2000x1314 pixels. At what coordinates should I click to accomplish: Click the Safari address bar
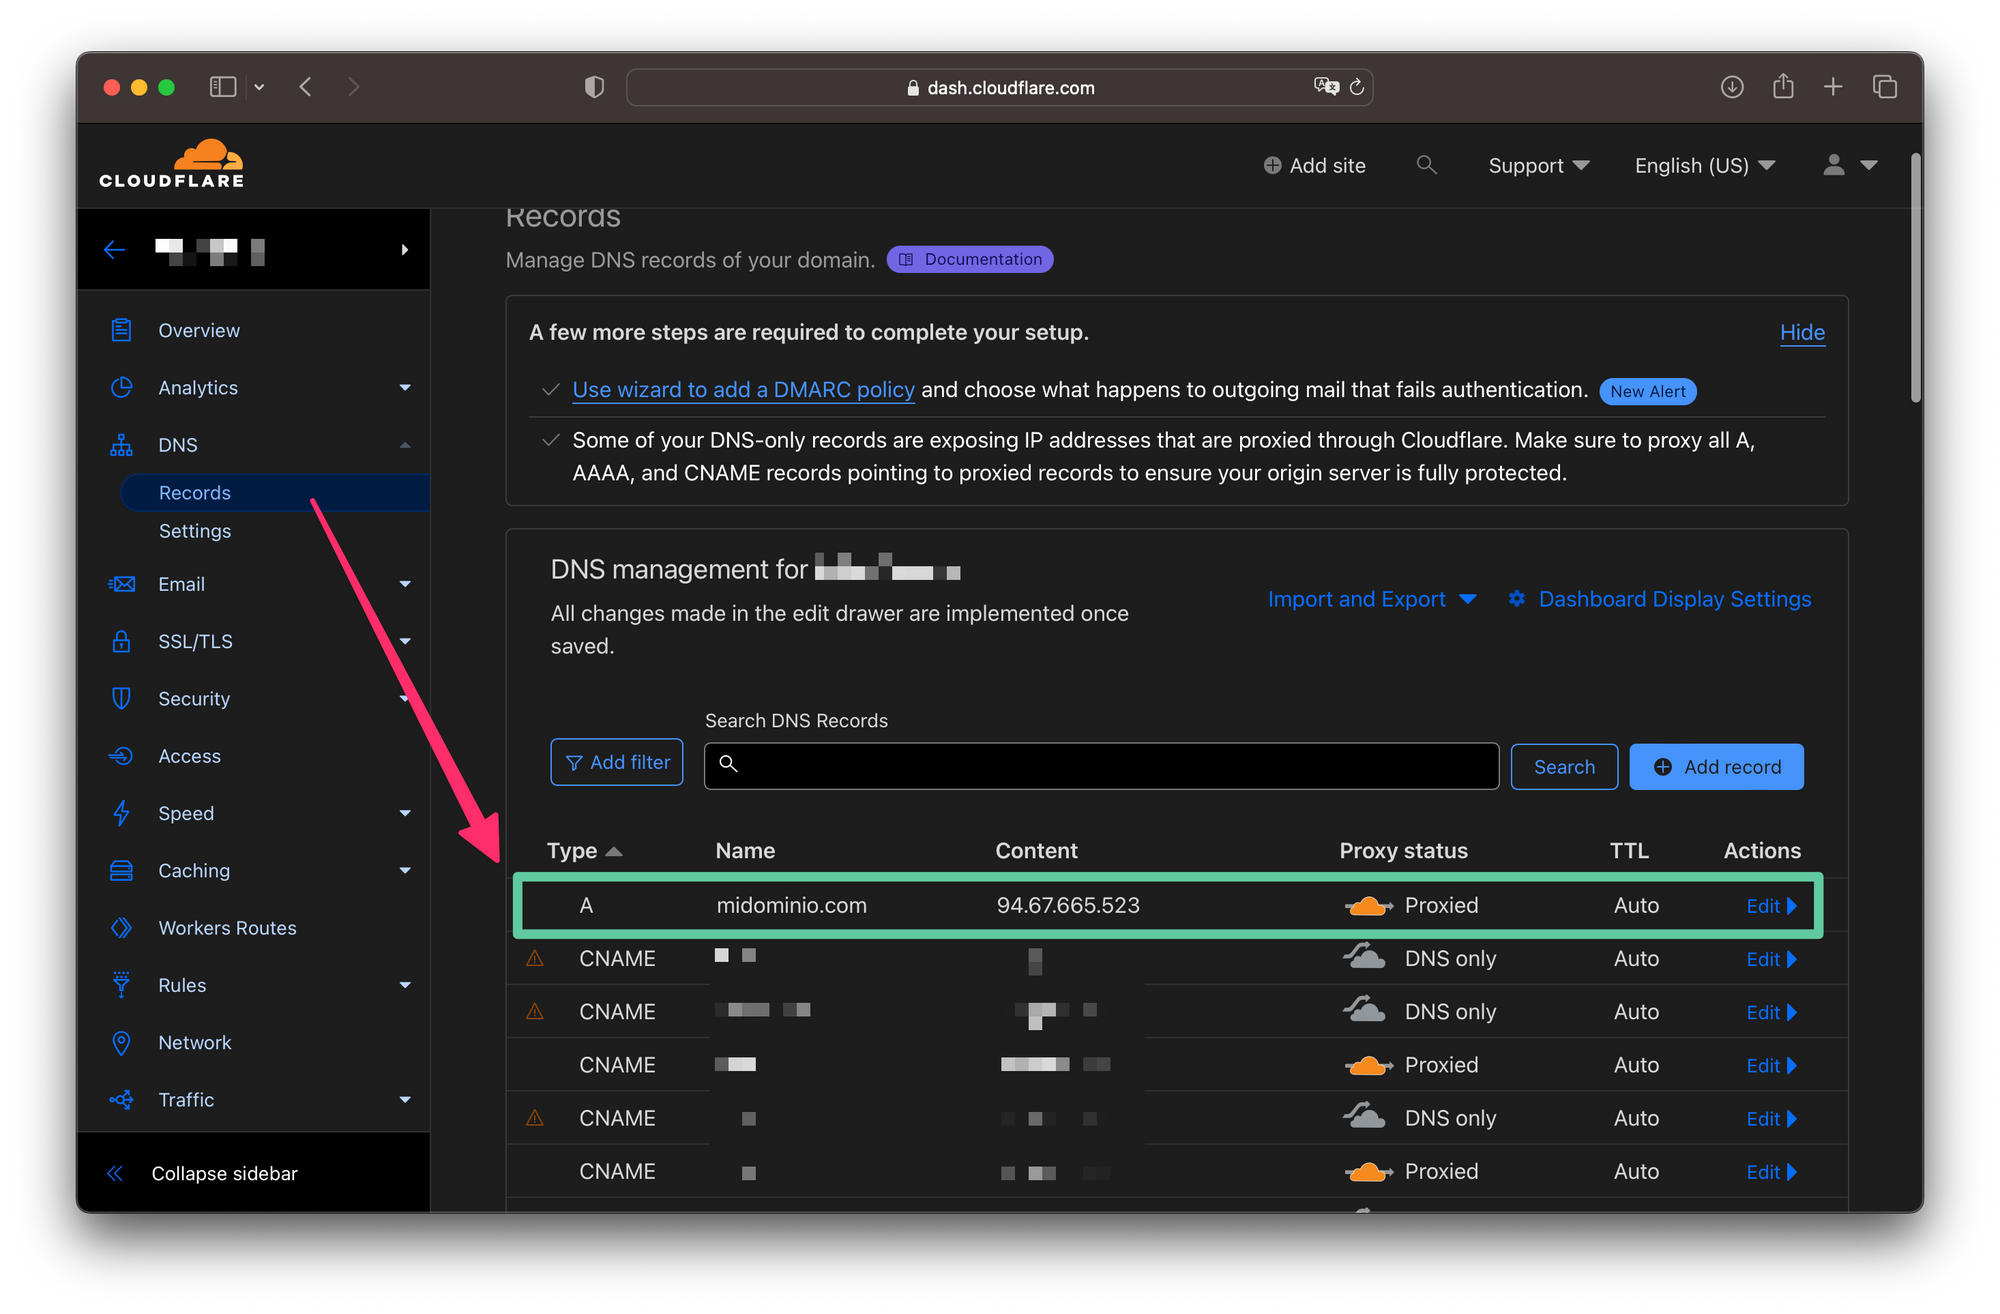[x=999, y=87]
